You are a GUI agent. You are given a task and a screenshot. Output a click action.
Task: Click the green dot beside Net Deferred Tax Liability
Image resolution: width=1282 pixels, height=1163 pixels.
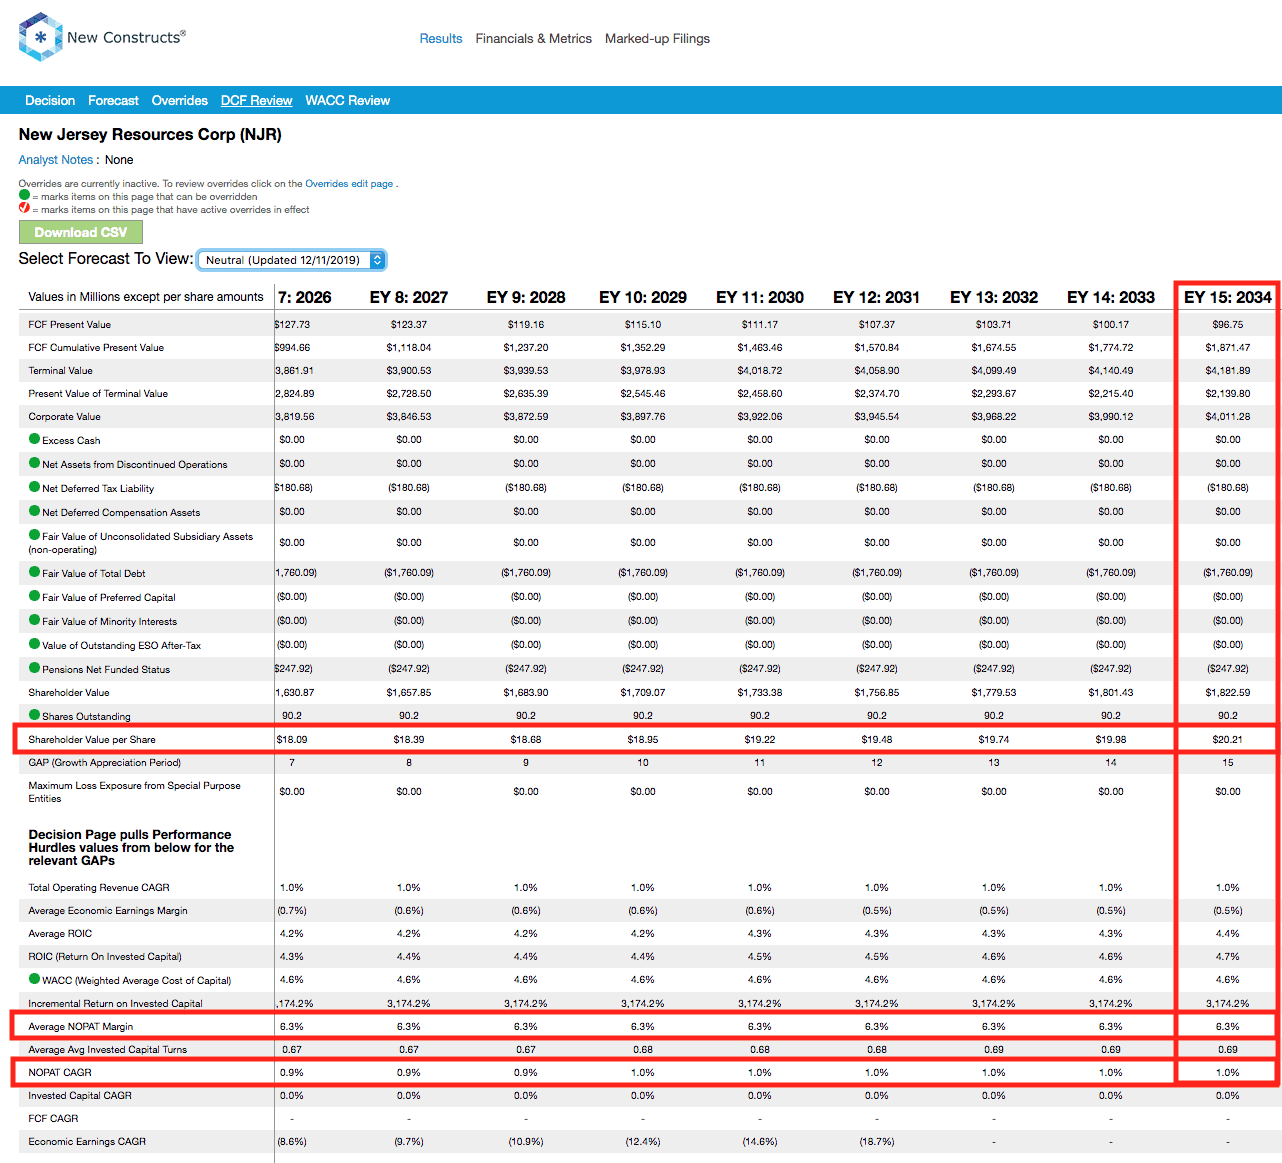pyautogui.click(x=35, y=487)
